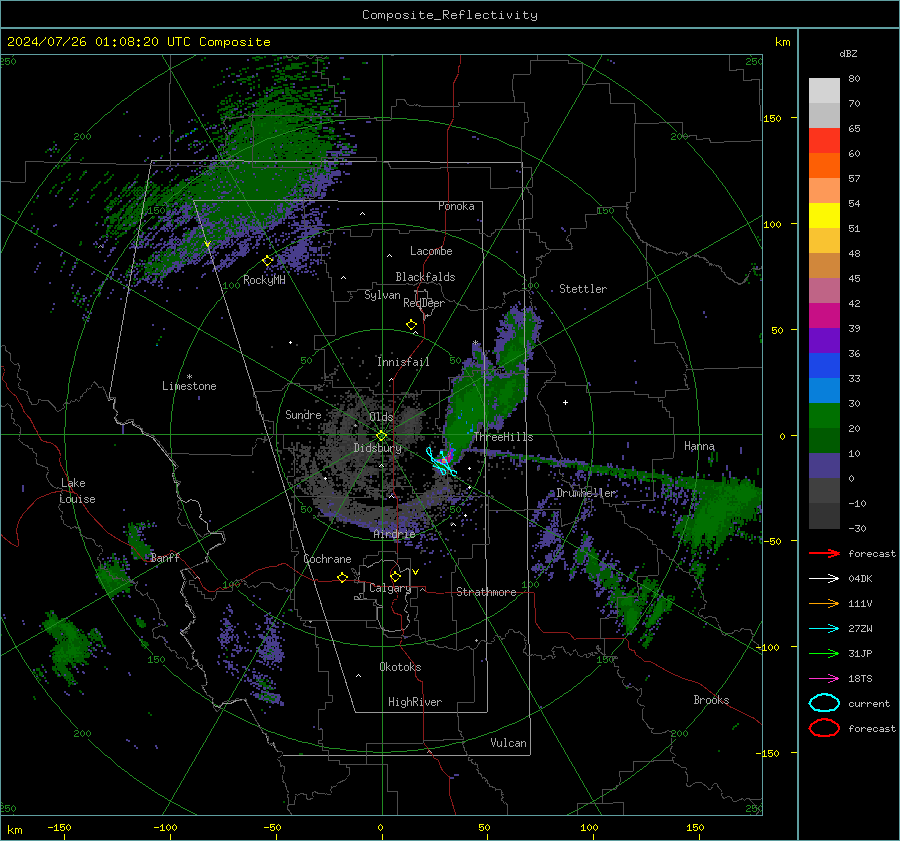Click the Blackfalds city label
Screen dimensions: 900x841
click(x=425, y=277)
